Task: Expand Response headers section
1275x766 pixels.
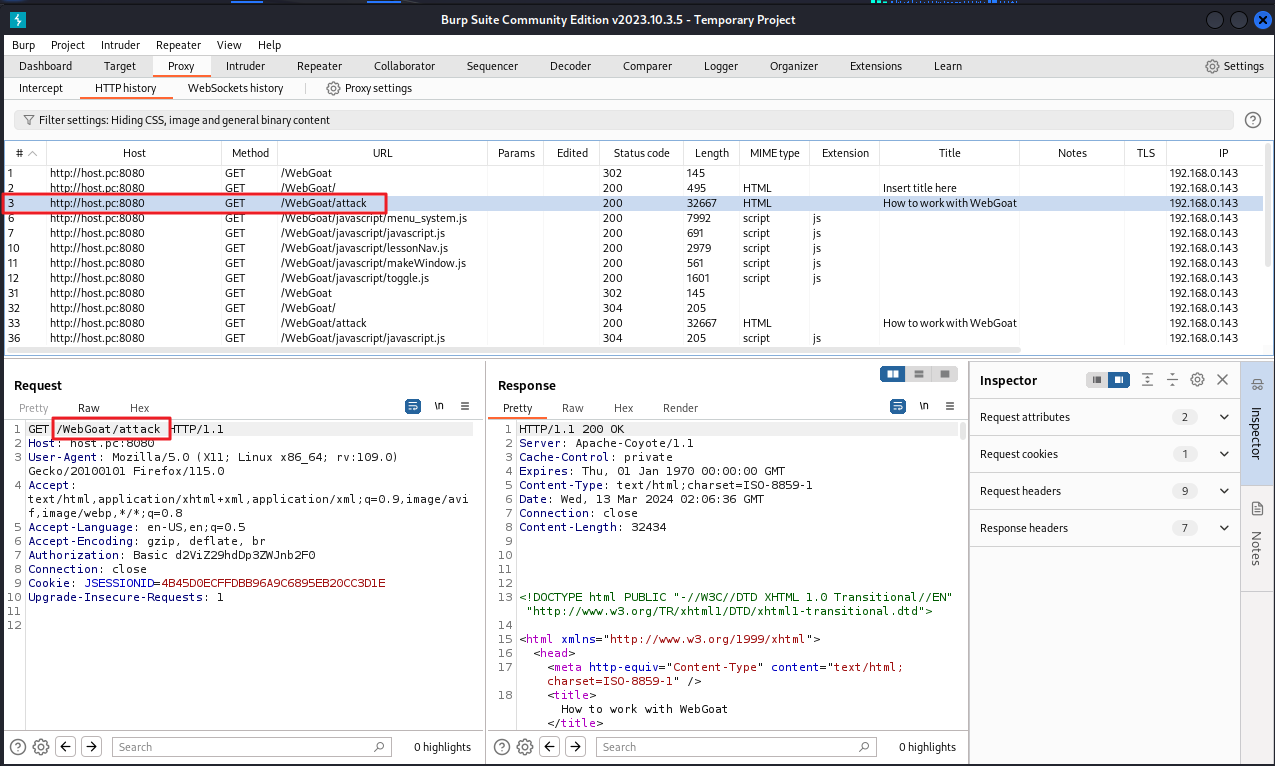Action: (x=1224, y=528)
